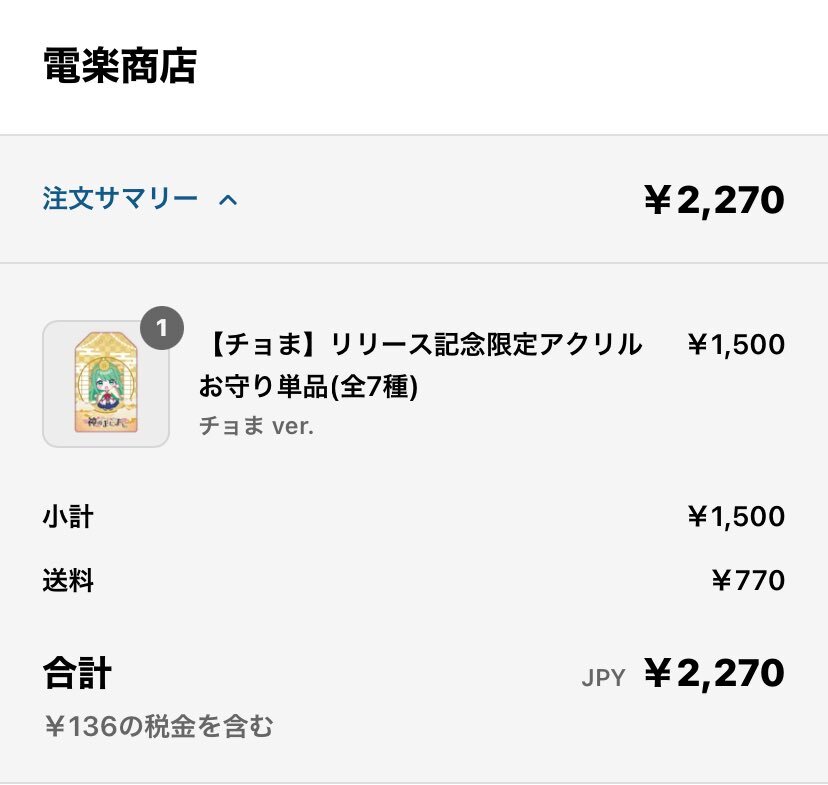
Task: Select the product name リリース記念限定アクリルお守り単品
Action: pos(420,365)
